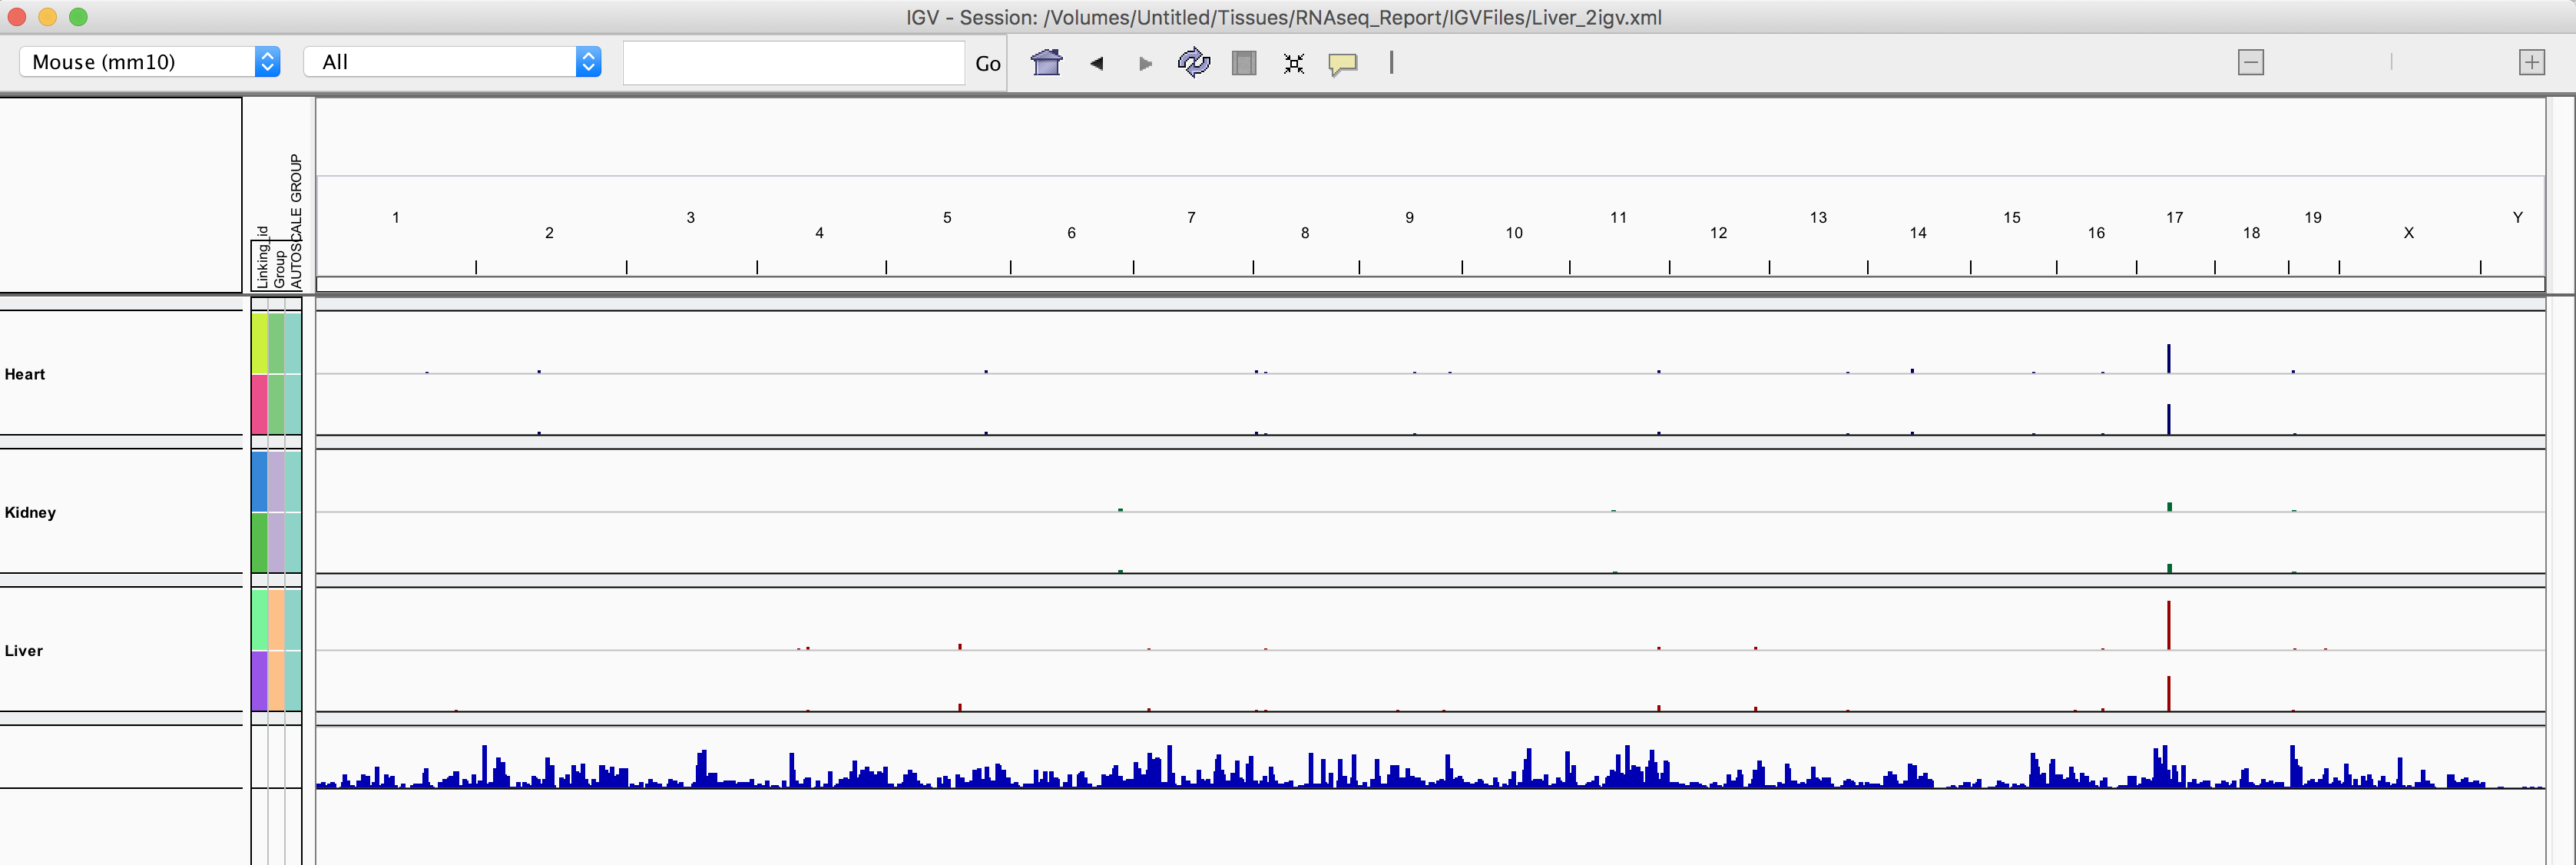This screenshot has width=2576, height=865.
Task: Jump to chromosome 17 label
Action: (x=2175, y=217)
